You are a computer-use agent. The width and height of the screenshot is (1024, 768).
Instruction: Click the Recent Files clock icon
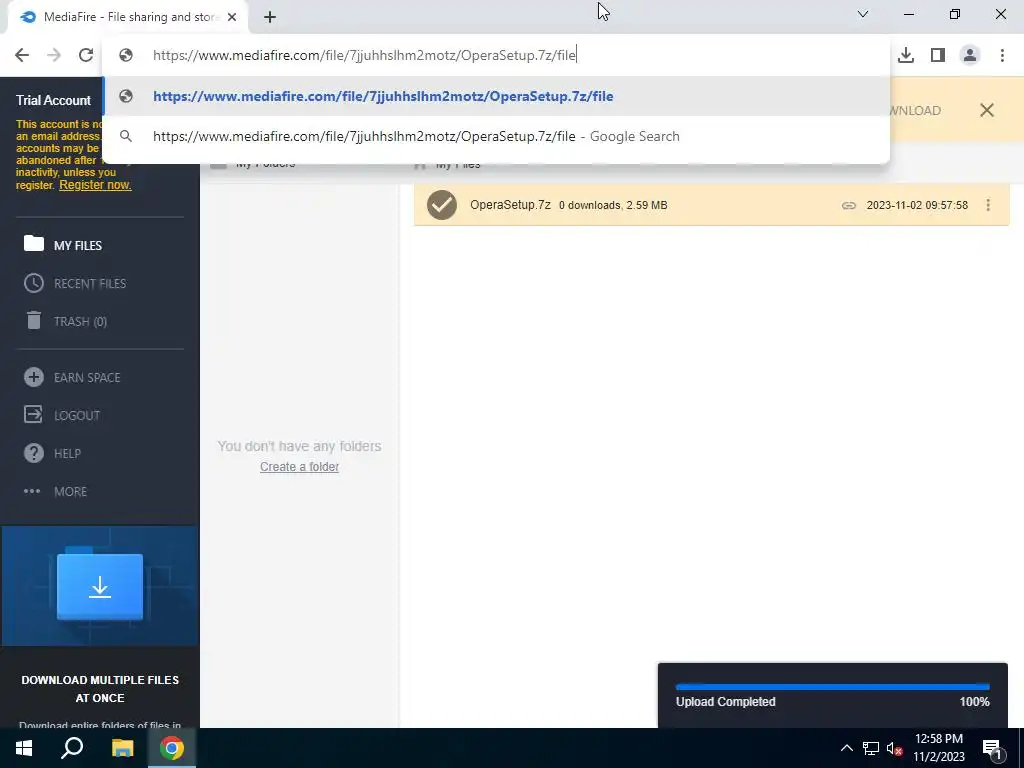coord(33,283)
